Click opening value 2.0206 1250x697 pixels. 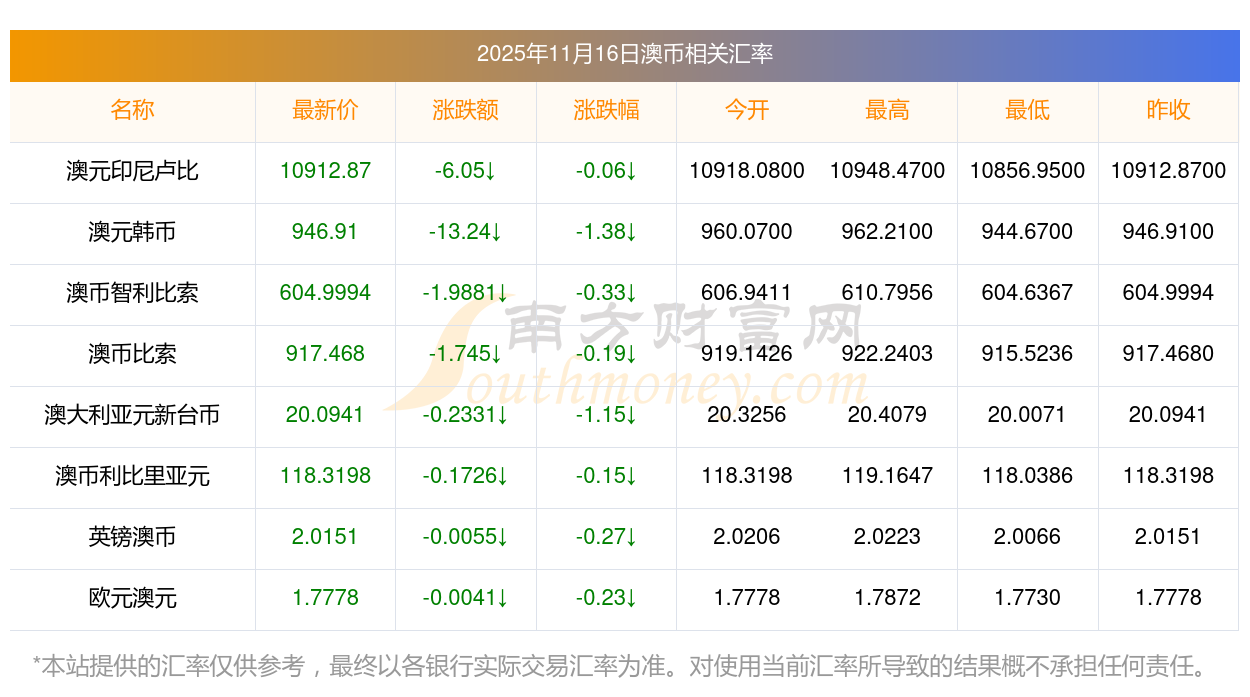[747, 537]
